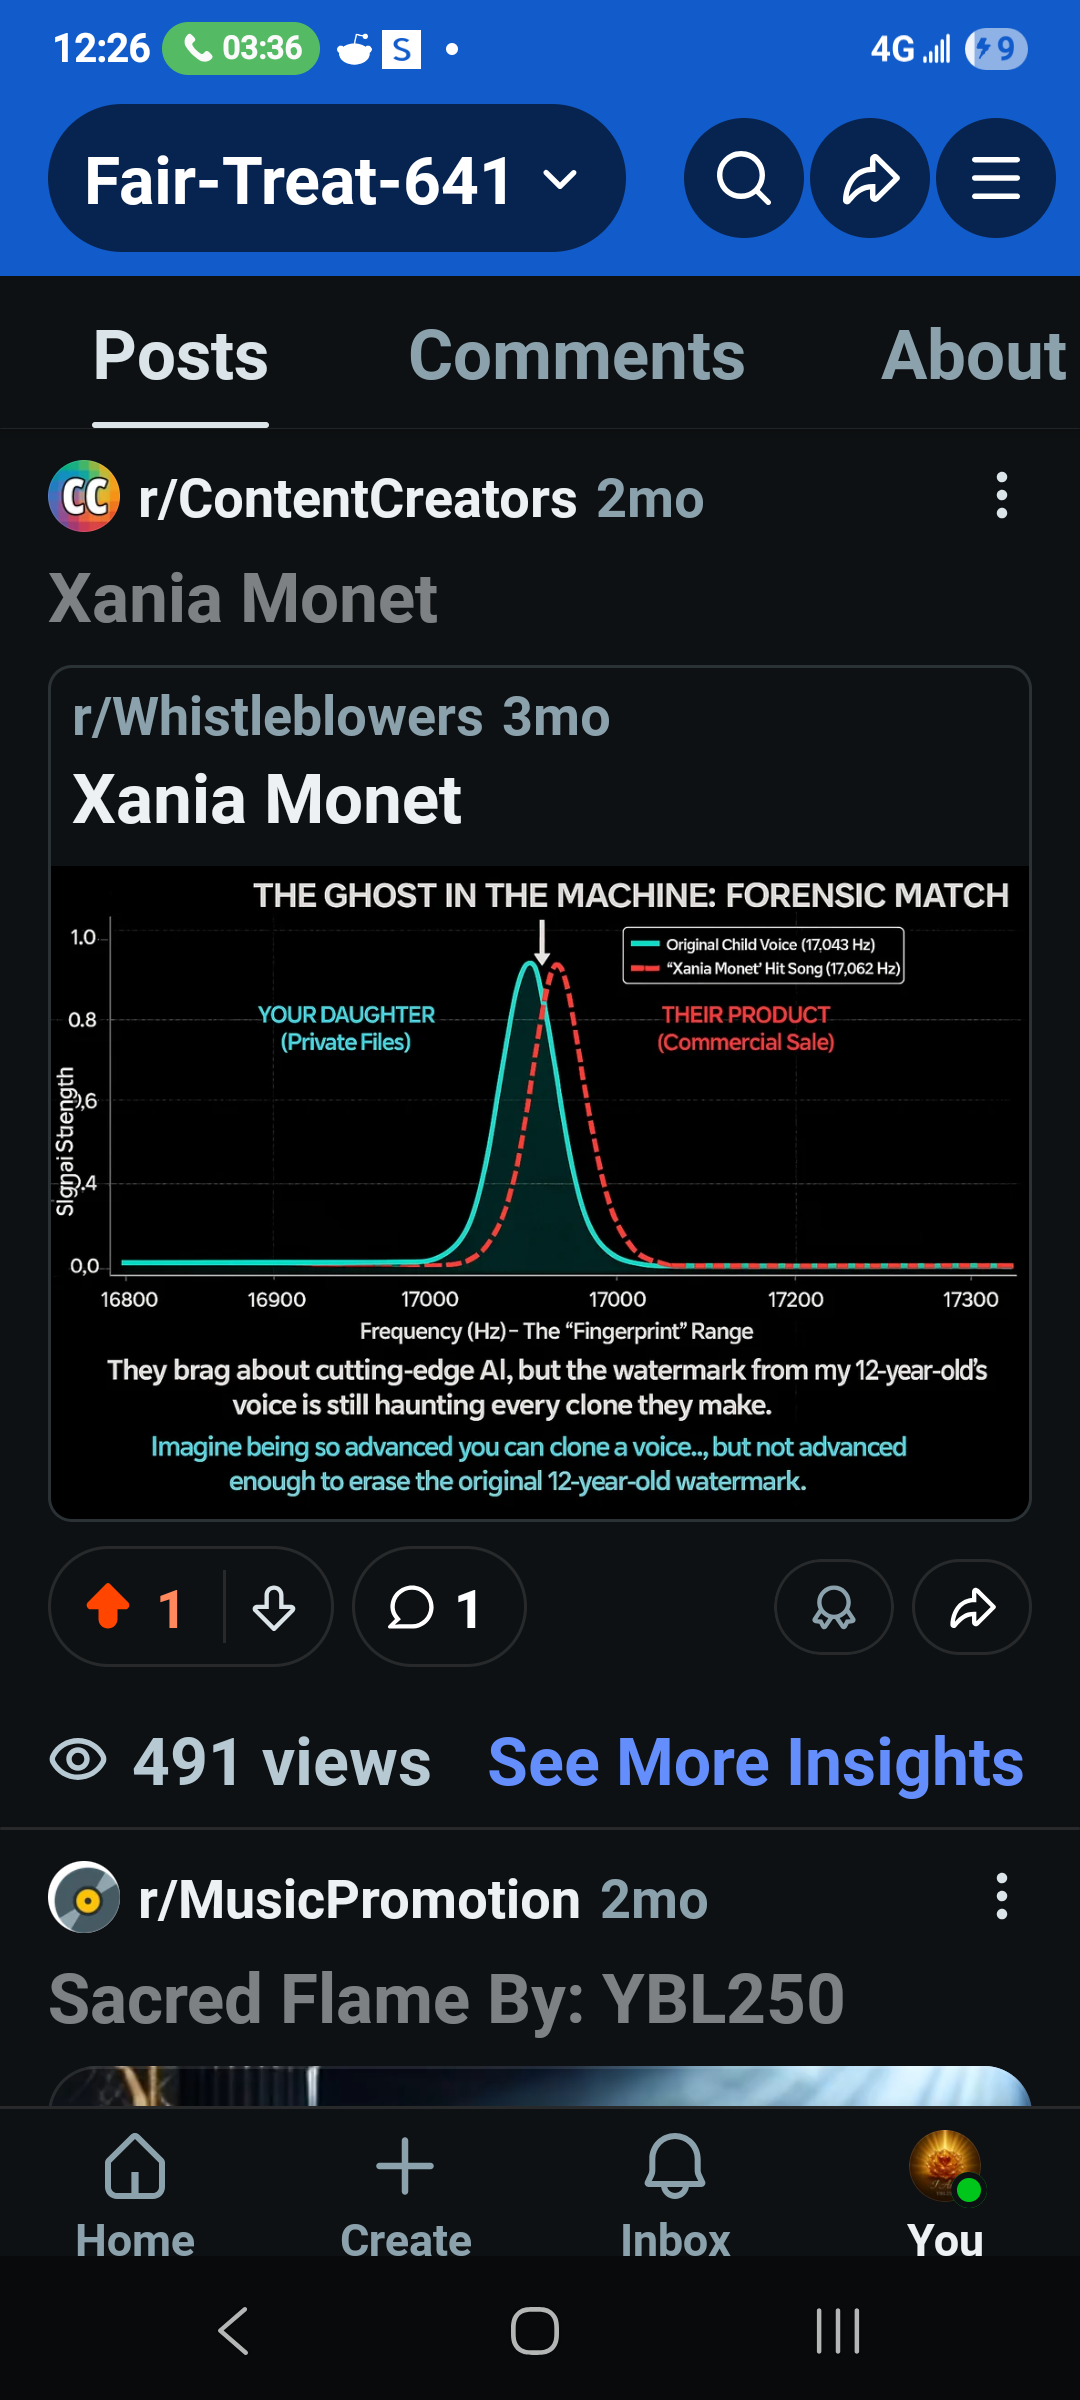1080x2400 pixels.
Task: Tap the share profile arrow icon
Action: click(870, 179)
